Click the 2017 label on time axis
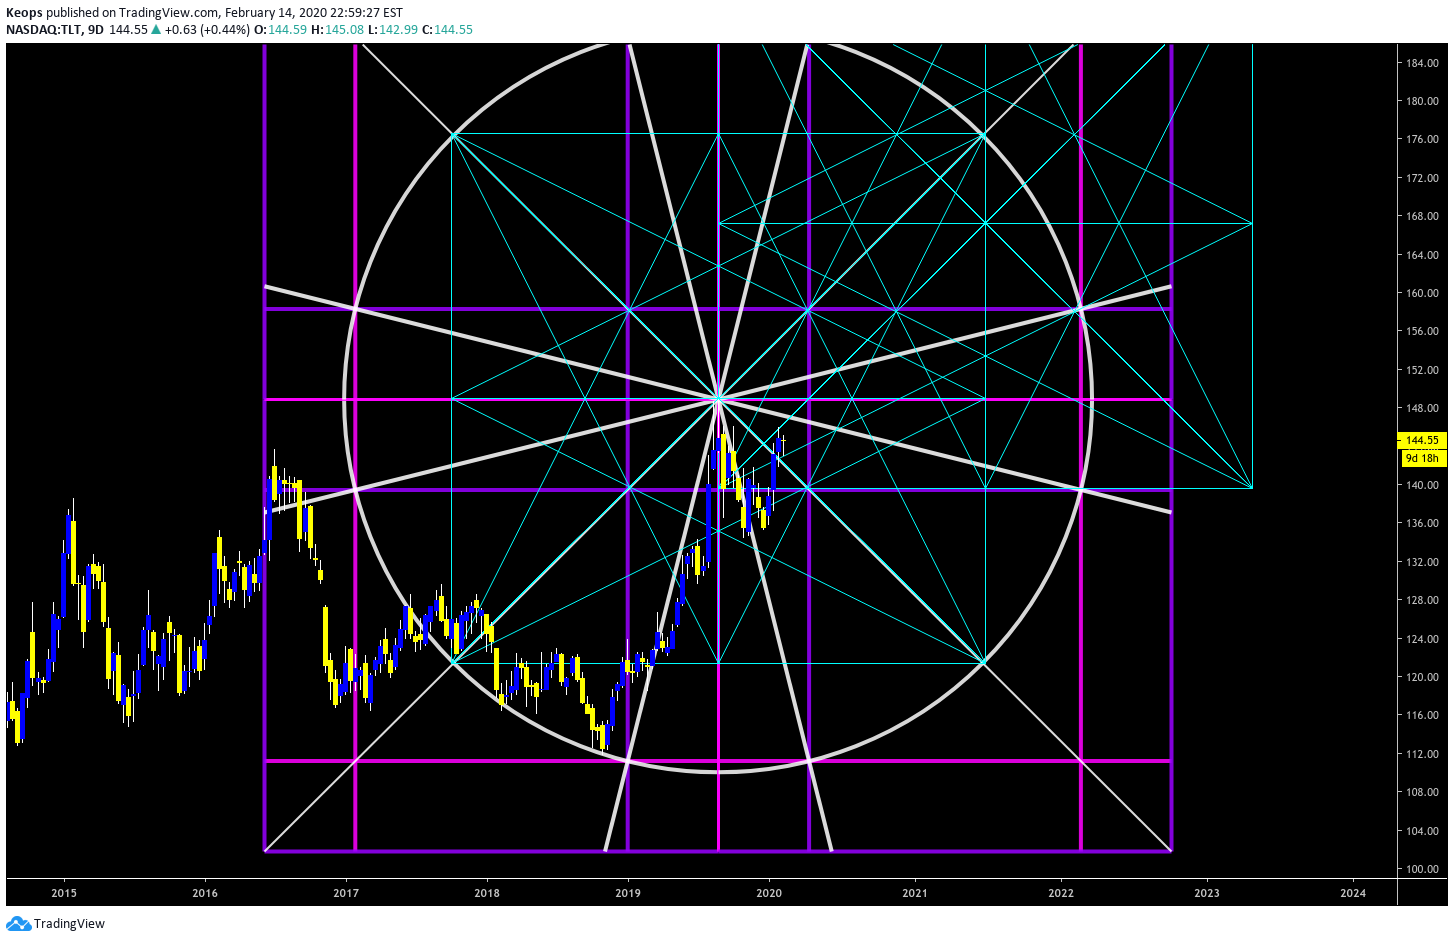Image resolution: width=1454 pixels, height=942 pixels. 346,893
